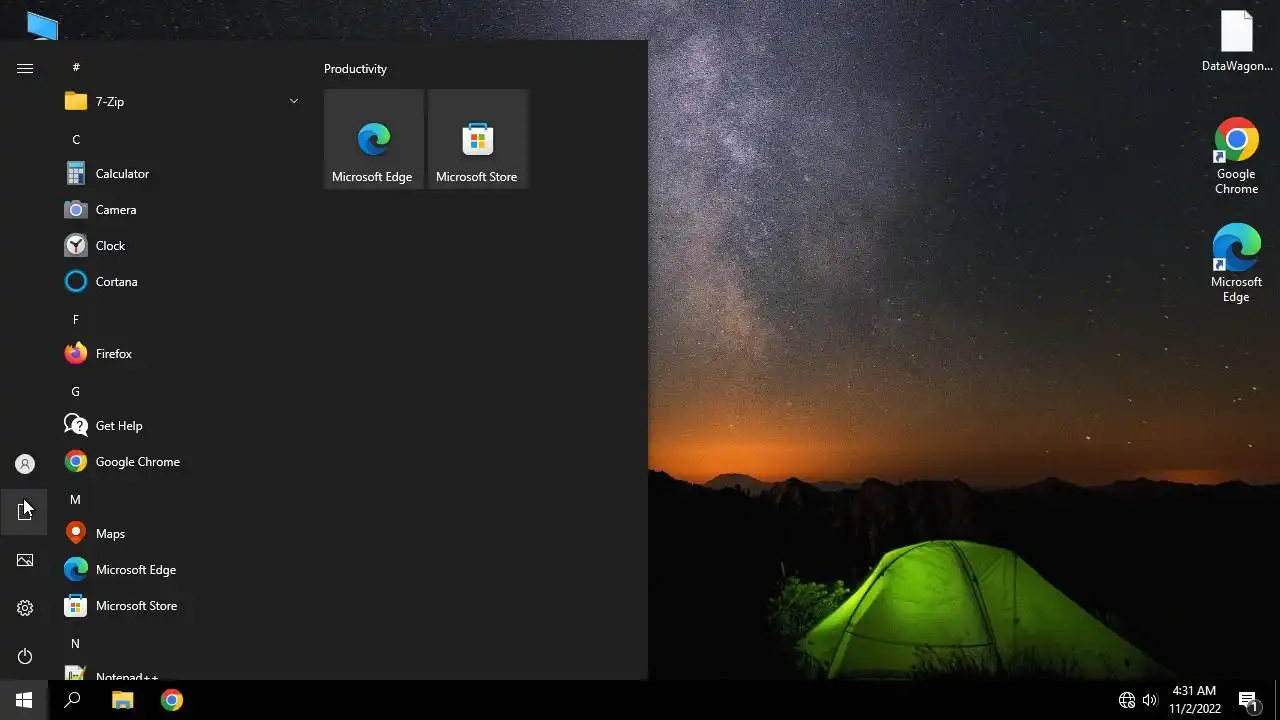Screen dimensions: 1280x720
Task: Open the volume speaker icon in tray
Action: 1150,700
